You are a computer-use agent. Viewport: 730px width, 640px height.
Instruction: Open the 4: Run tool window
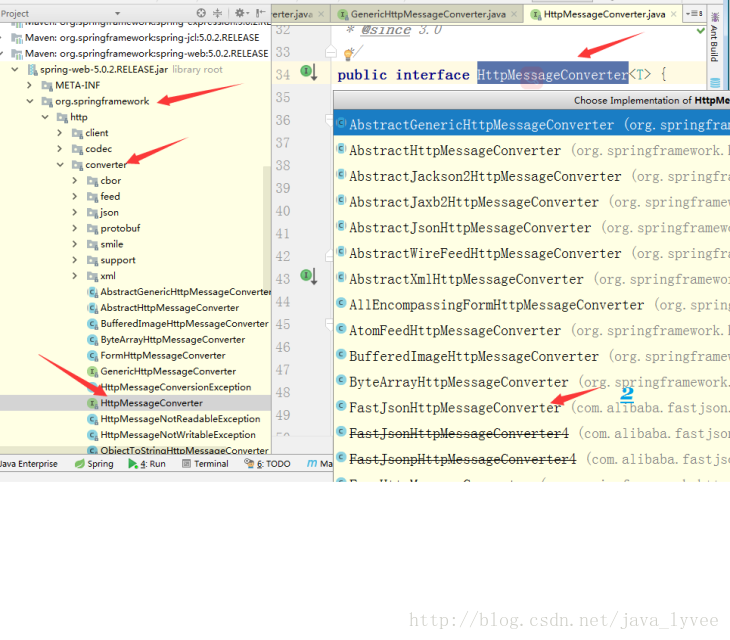pos(147,464)
